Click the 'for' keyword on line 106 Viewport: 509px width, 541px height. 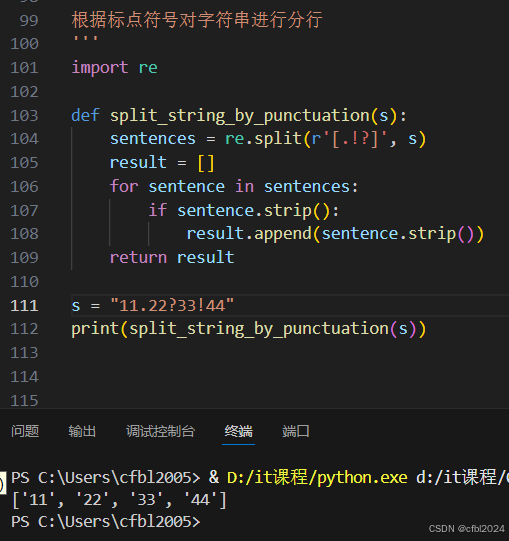124,186
